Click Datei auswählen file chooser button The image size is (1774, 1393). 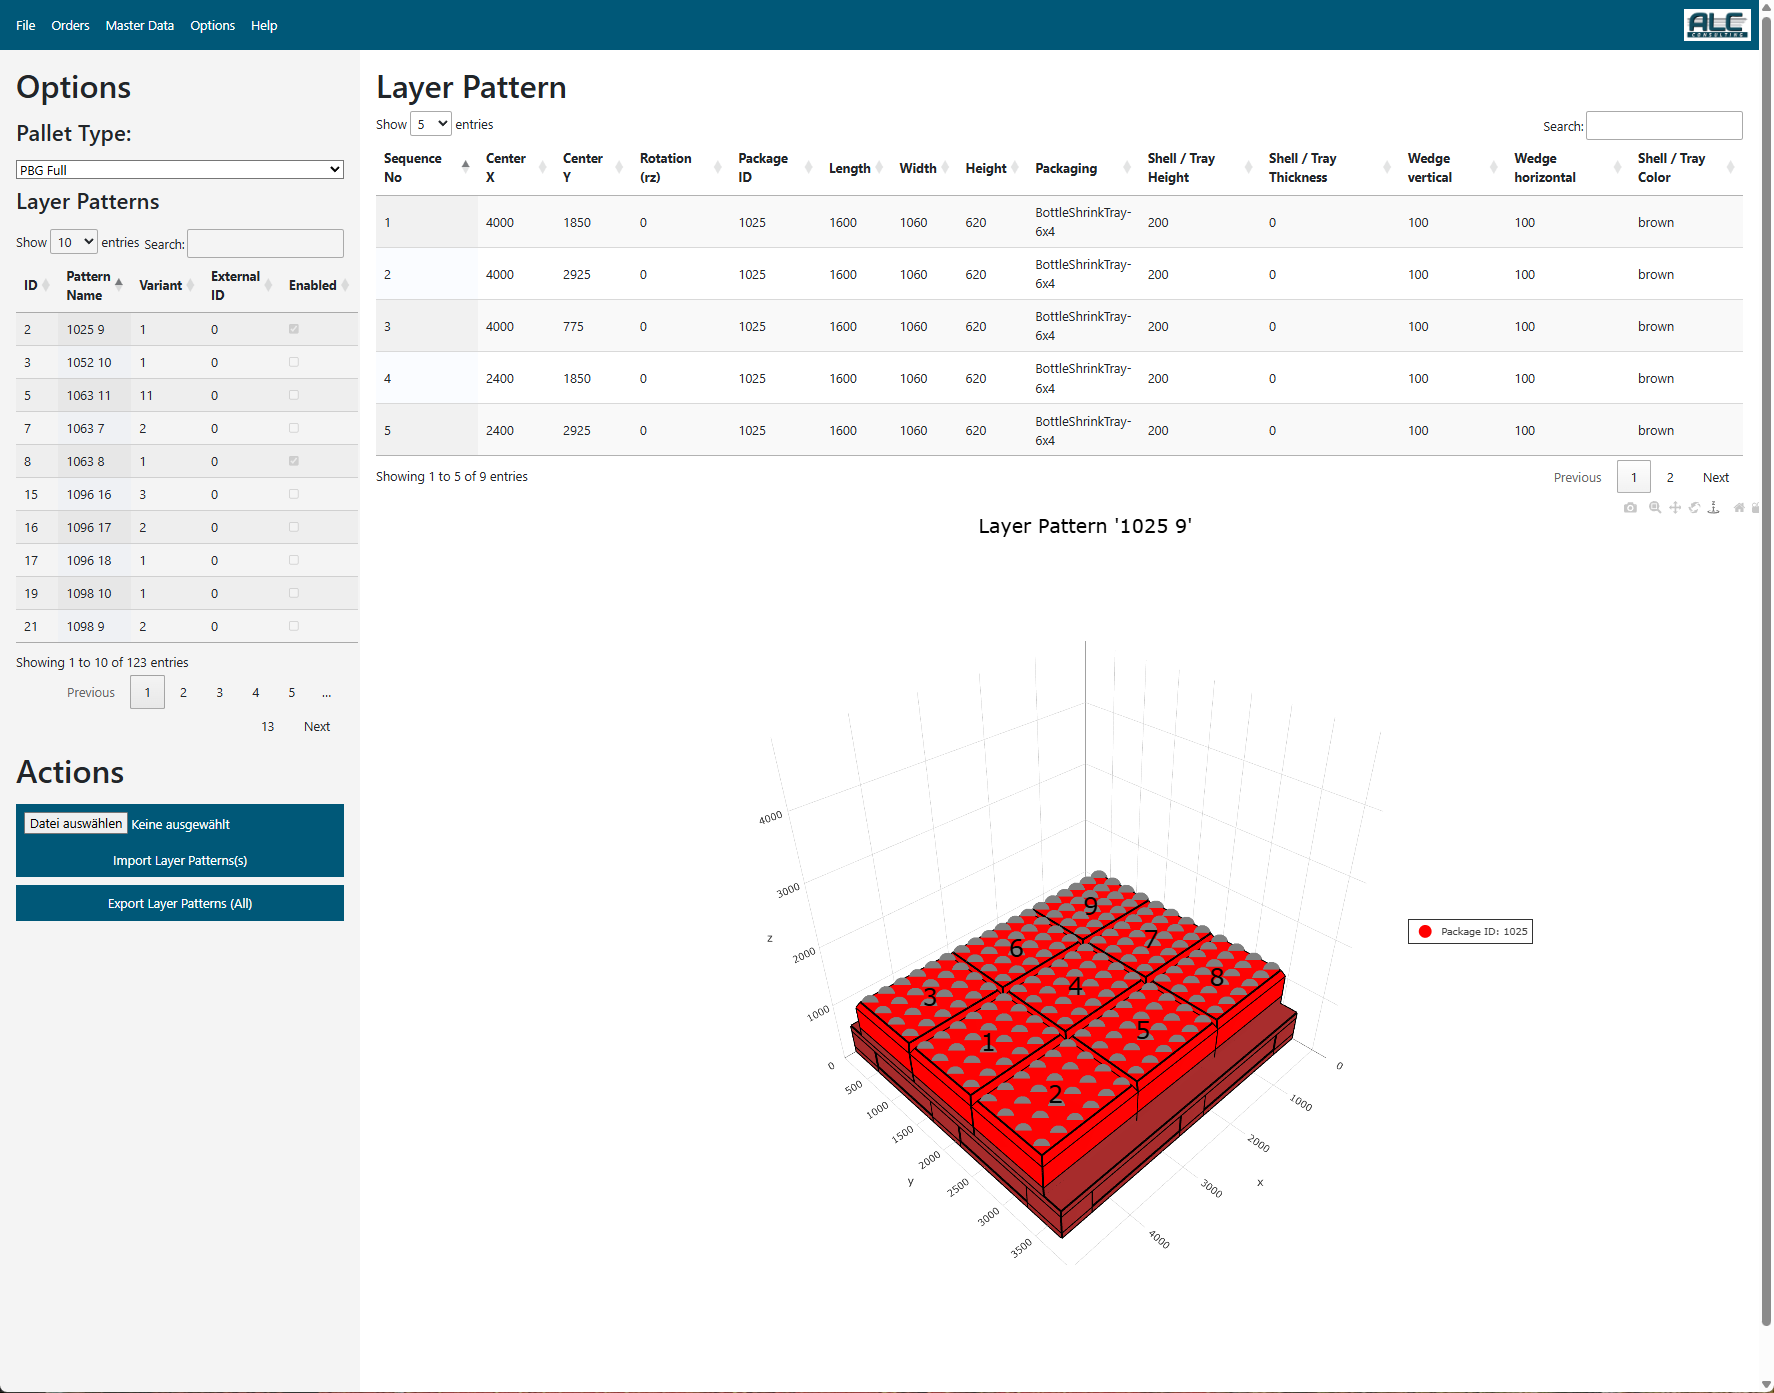[x=76, y=823]
